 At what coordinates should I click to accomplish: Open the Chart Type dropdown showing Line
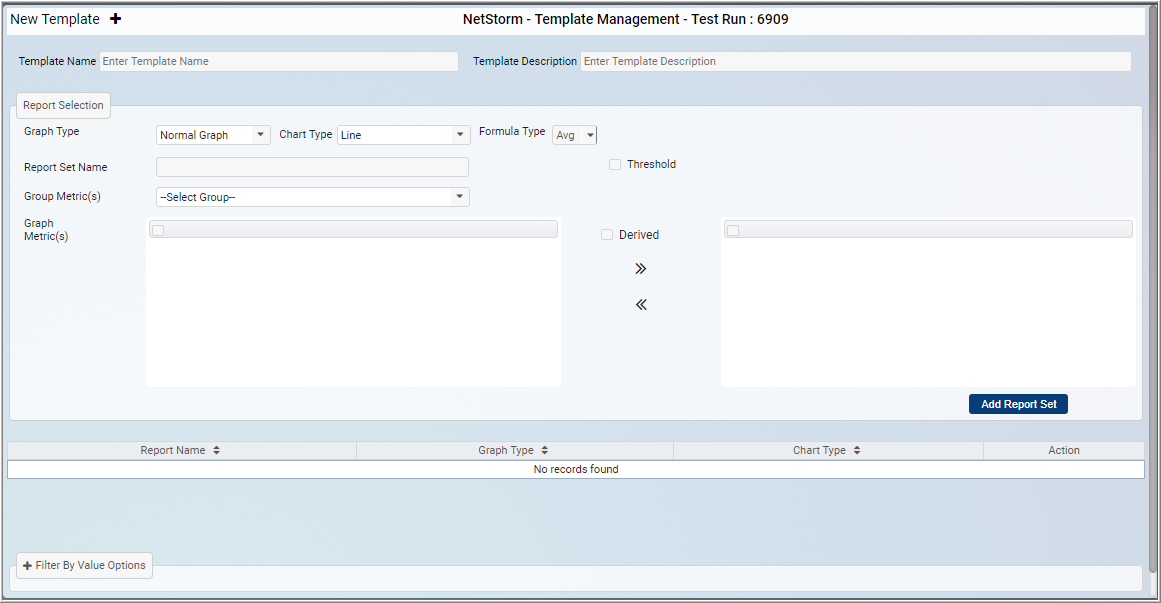(404, 135)
